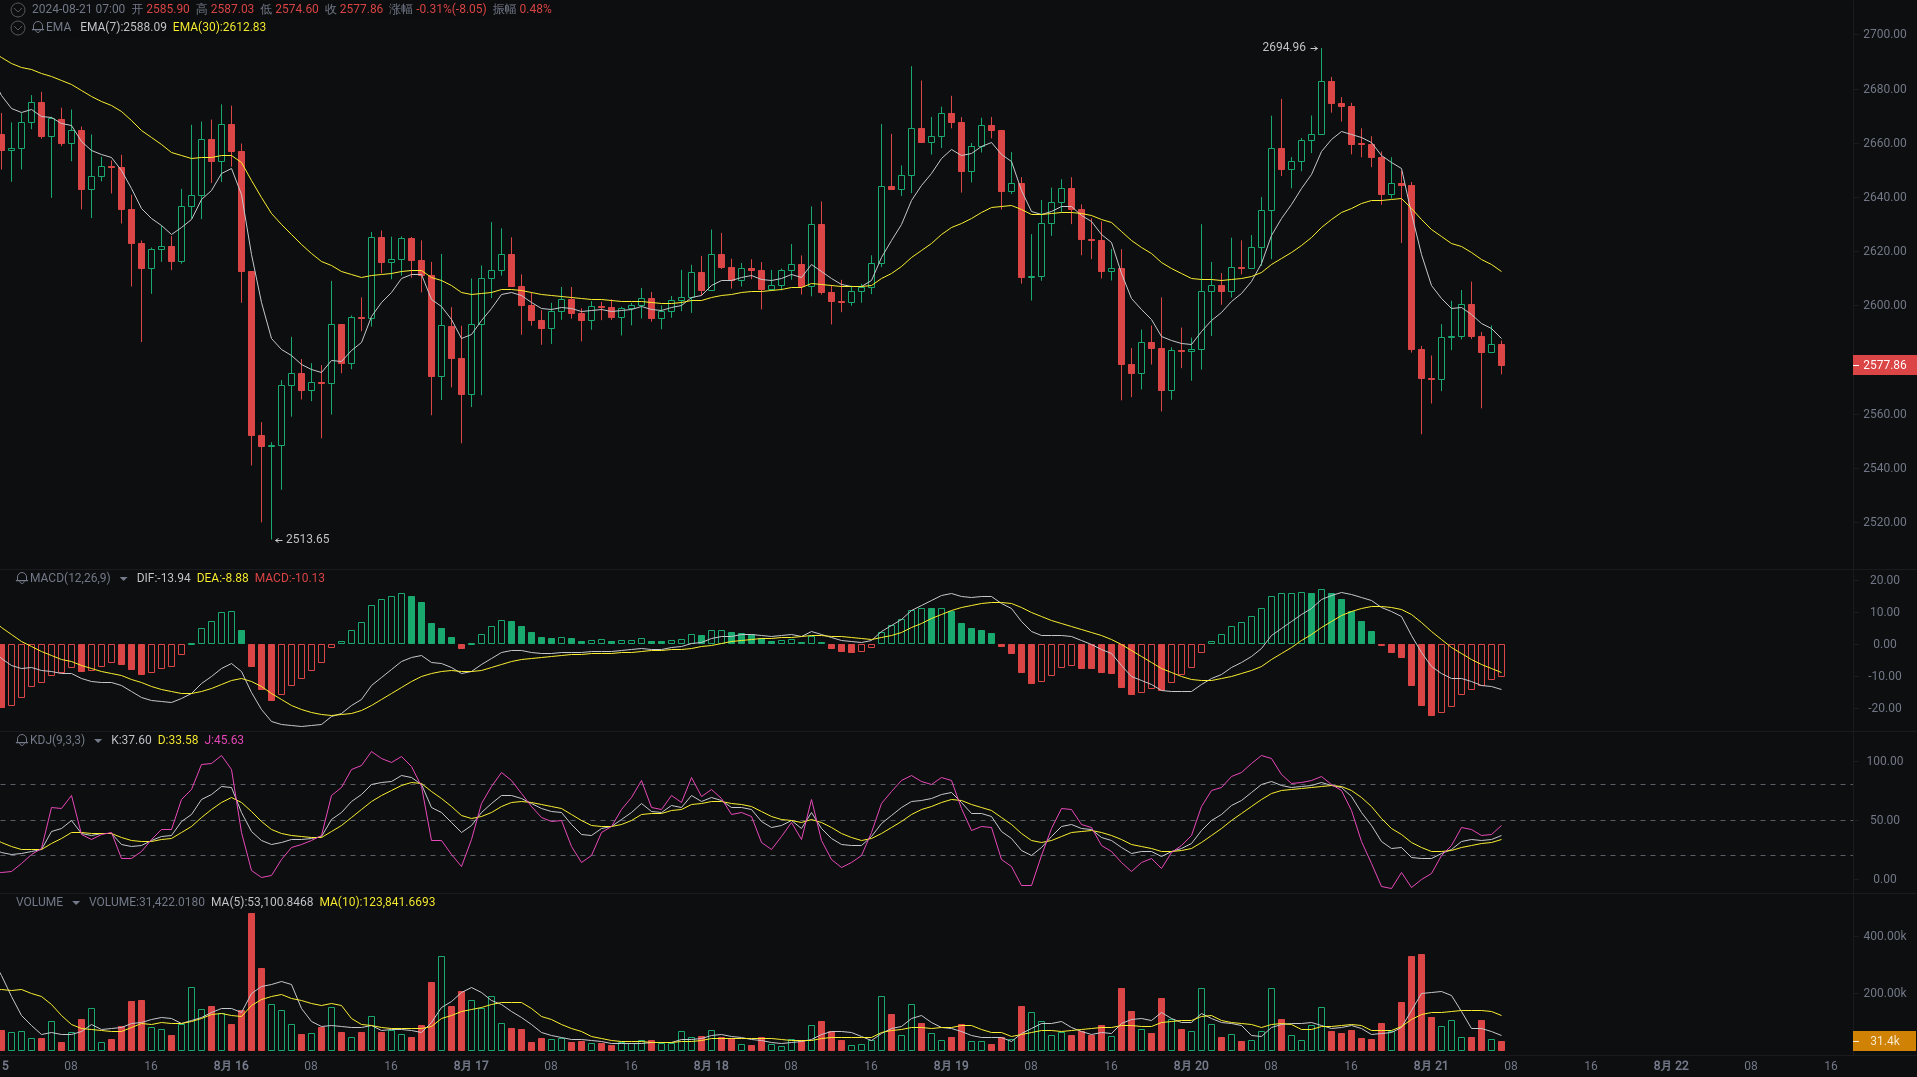Select the 8月19 date label on timeline
This screenshot has height=1077, width=1917.
click(x=951, y=1066)
